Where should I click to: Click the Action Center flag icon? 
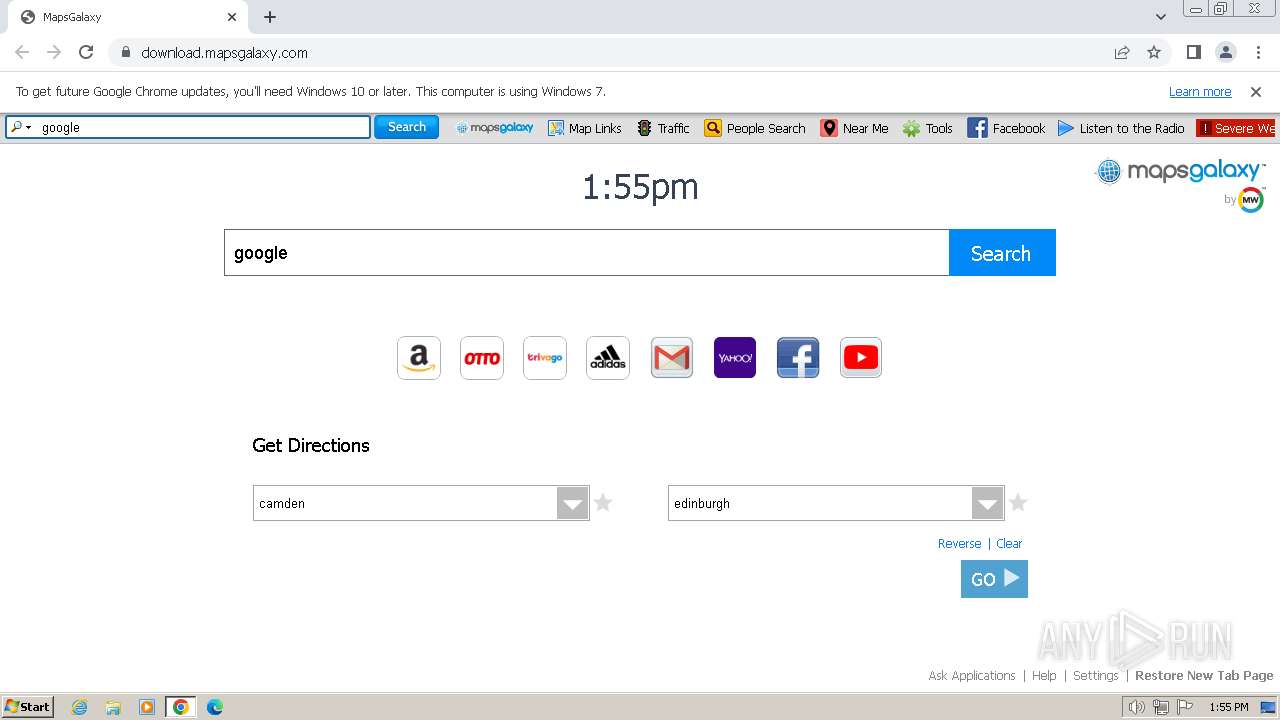pos(1185,707)
